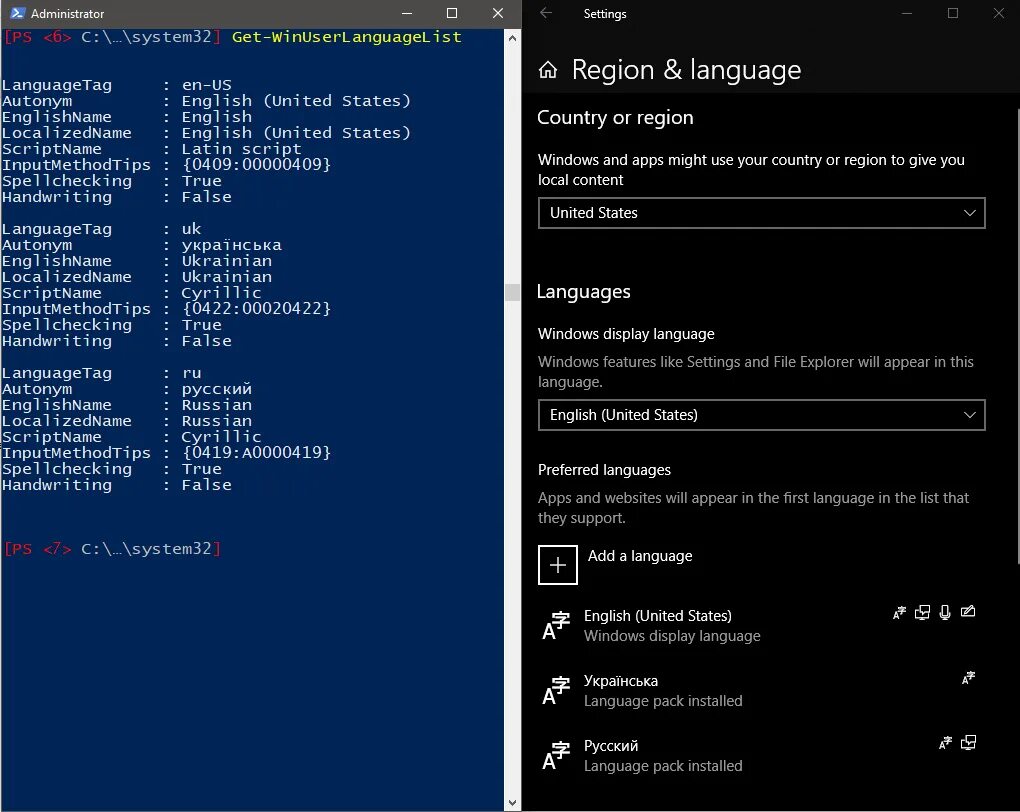
Task: Select the Русский language entry
Action: point(611,746)
